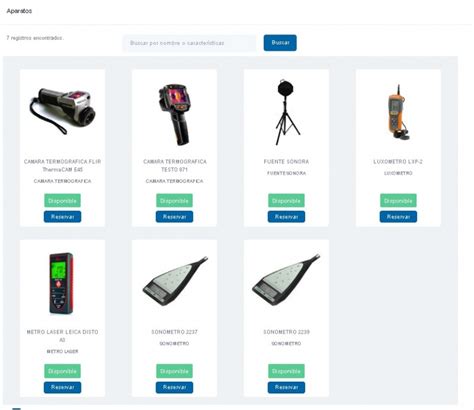Focus the search by name input field
The width and height of the screenshot is (474, 410).
190,43
